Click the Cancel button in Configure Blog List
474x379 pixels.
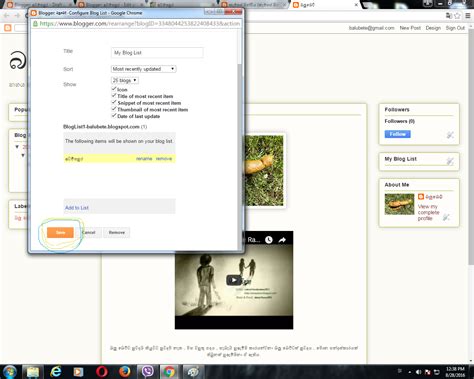89,232
